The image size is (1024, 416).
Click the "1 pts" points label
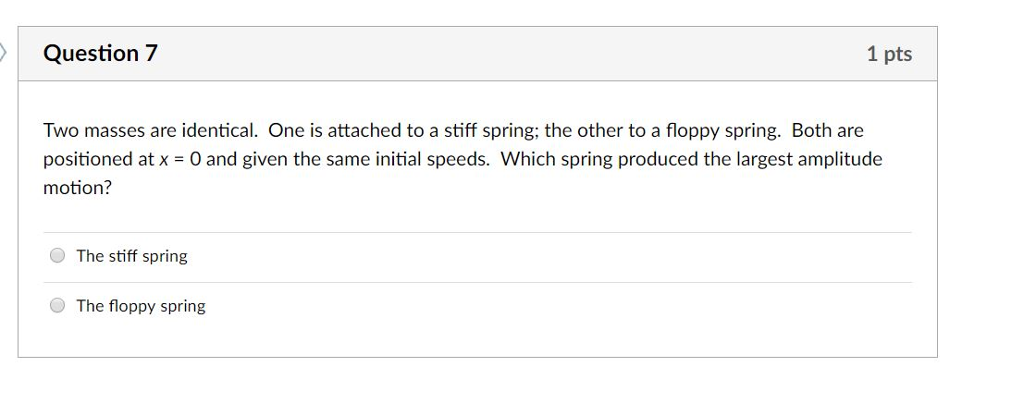(889, 54)
